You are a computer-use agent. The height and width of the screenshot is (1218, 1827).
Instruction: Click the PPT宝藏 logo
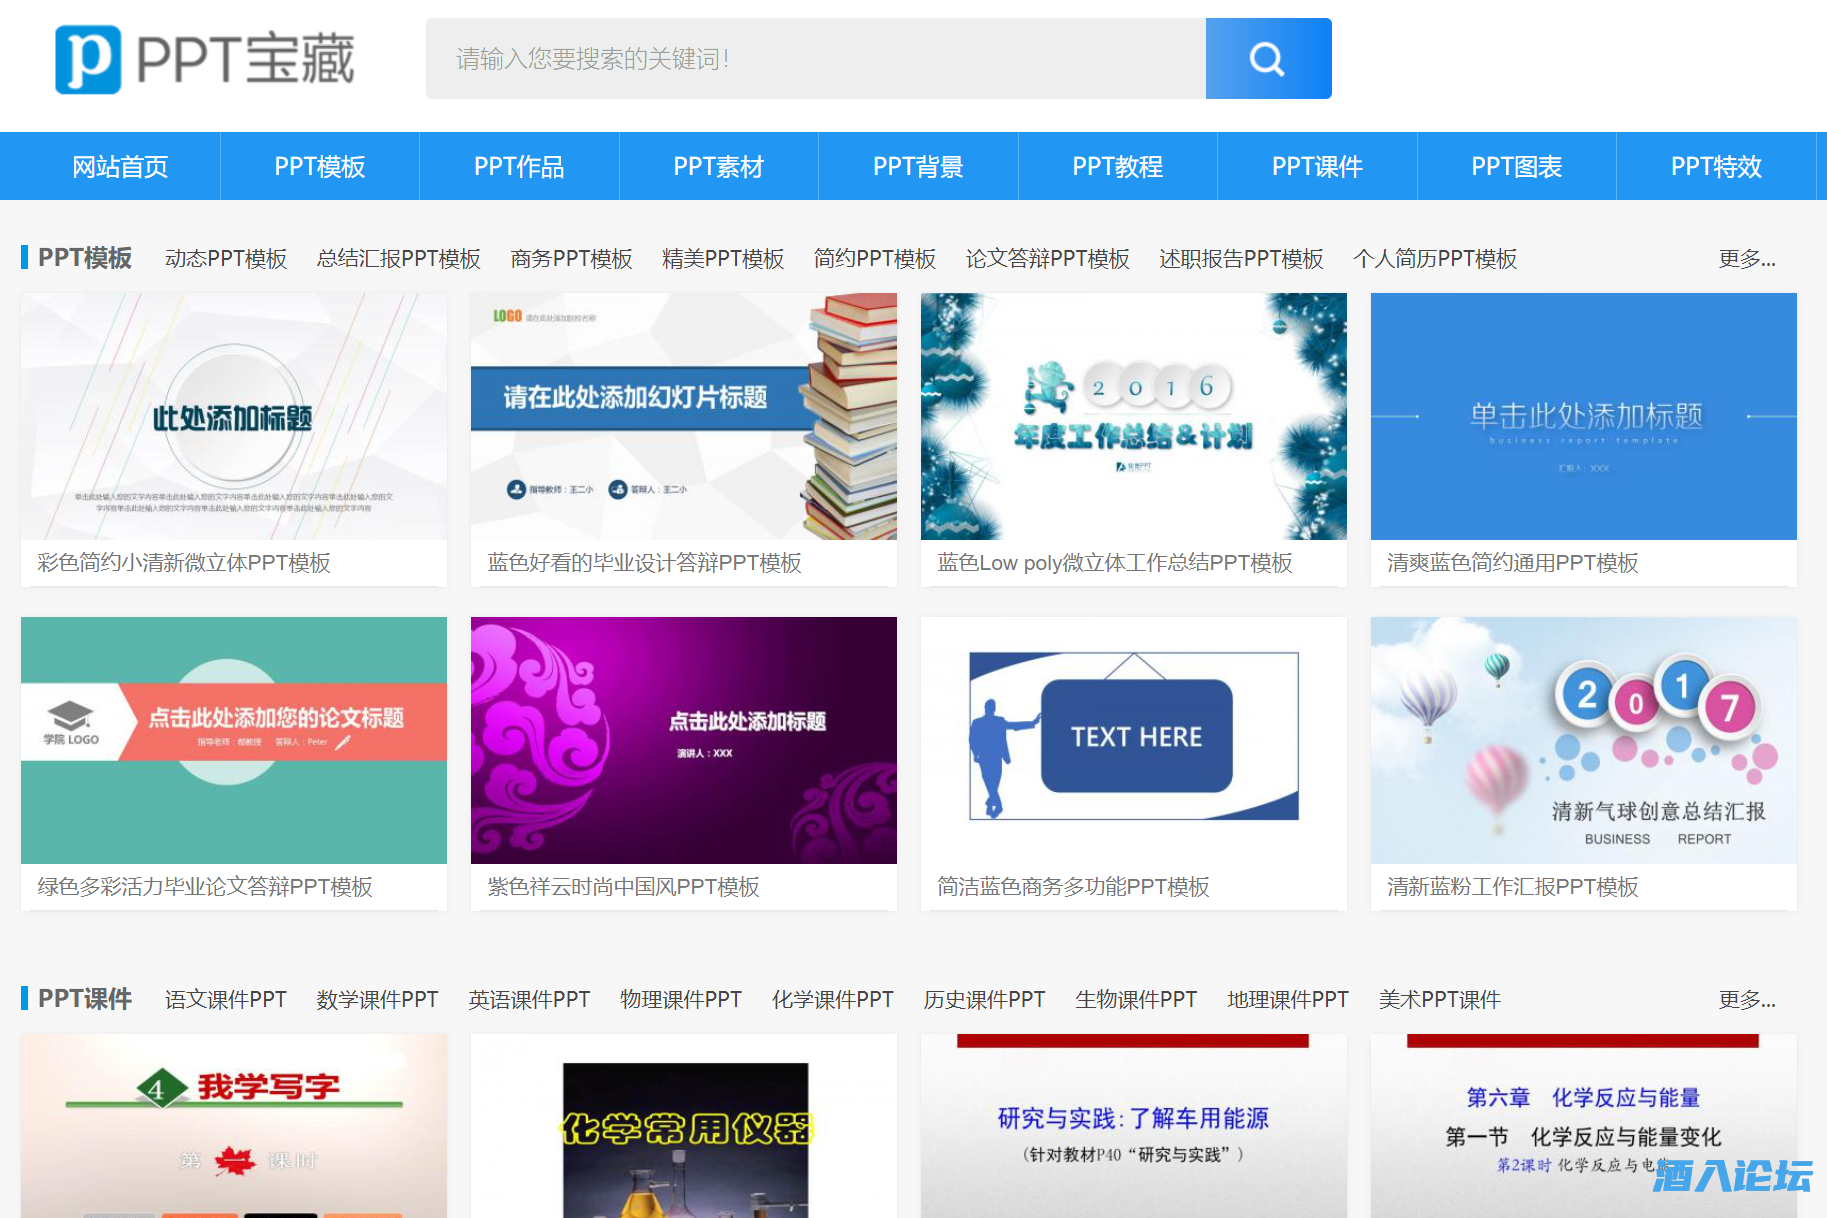point(205,59)
